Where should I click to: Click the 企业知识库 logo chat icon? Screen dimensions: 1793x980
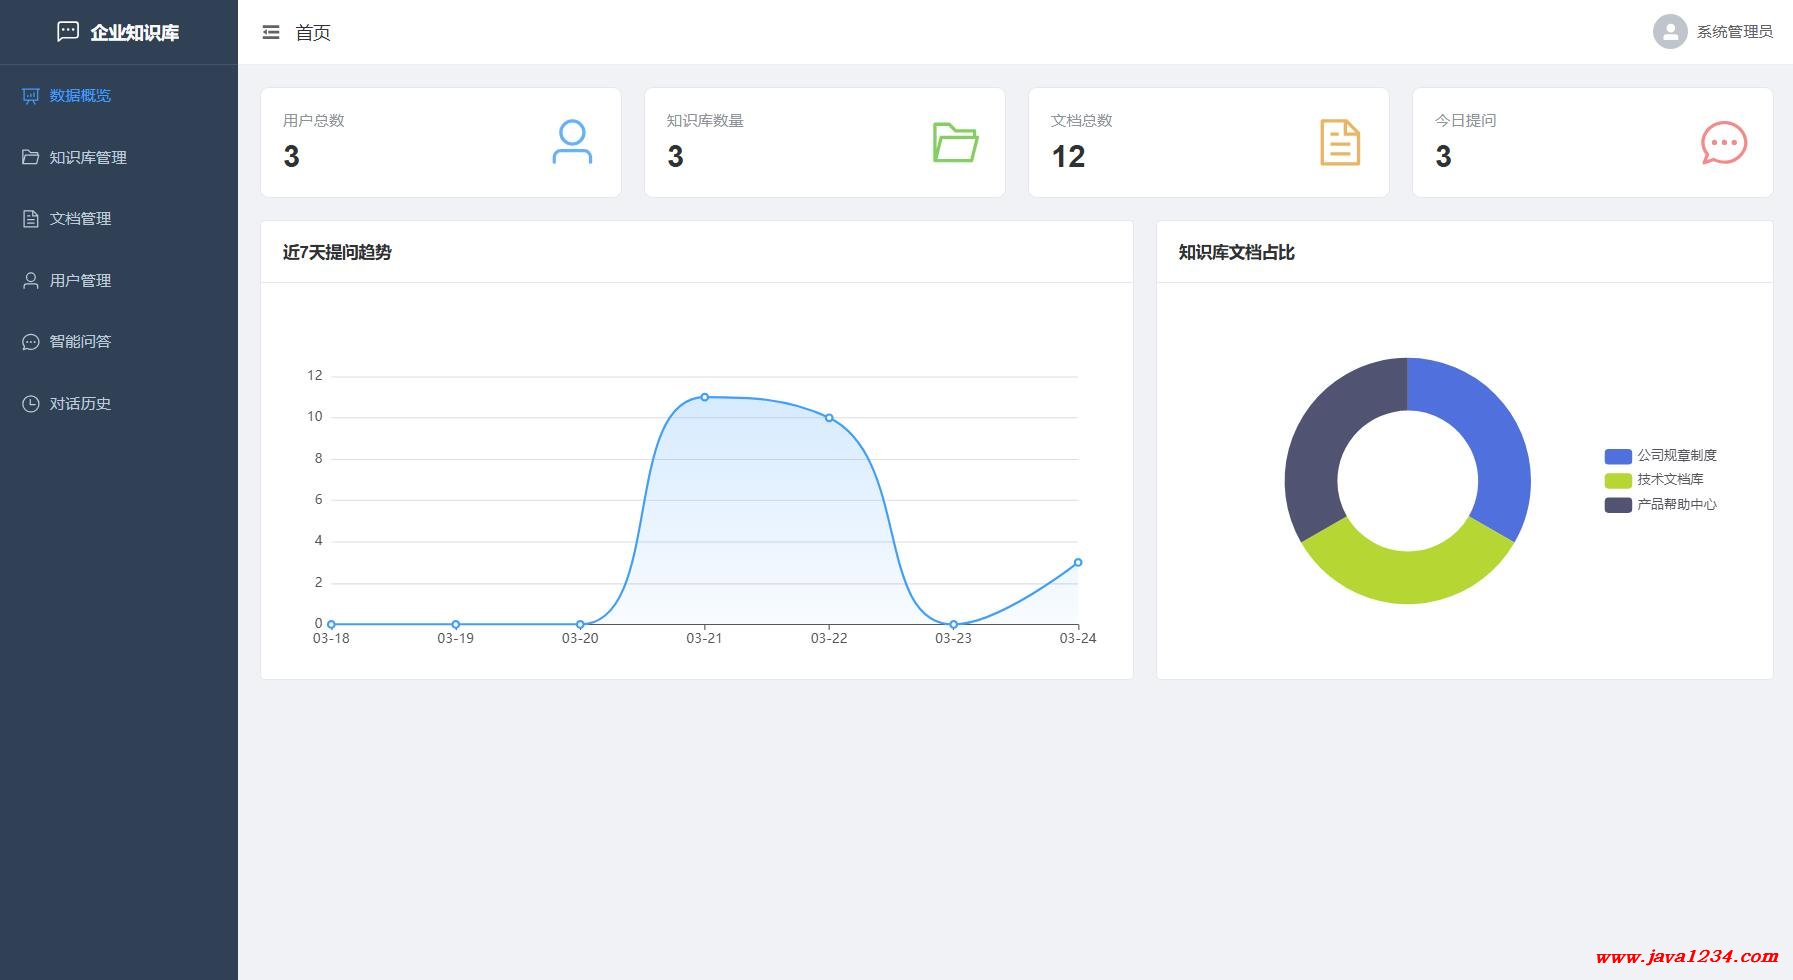pyautogui.click(x=67, y=32)
